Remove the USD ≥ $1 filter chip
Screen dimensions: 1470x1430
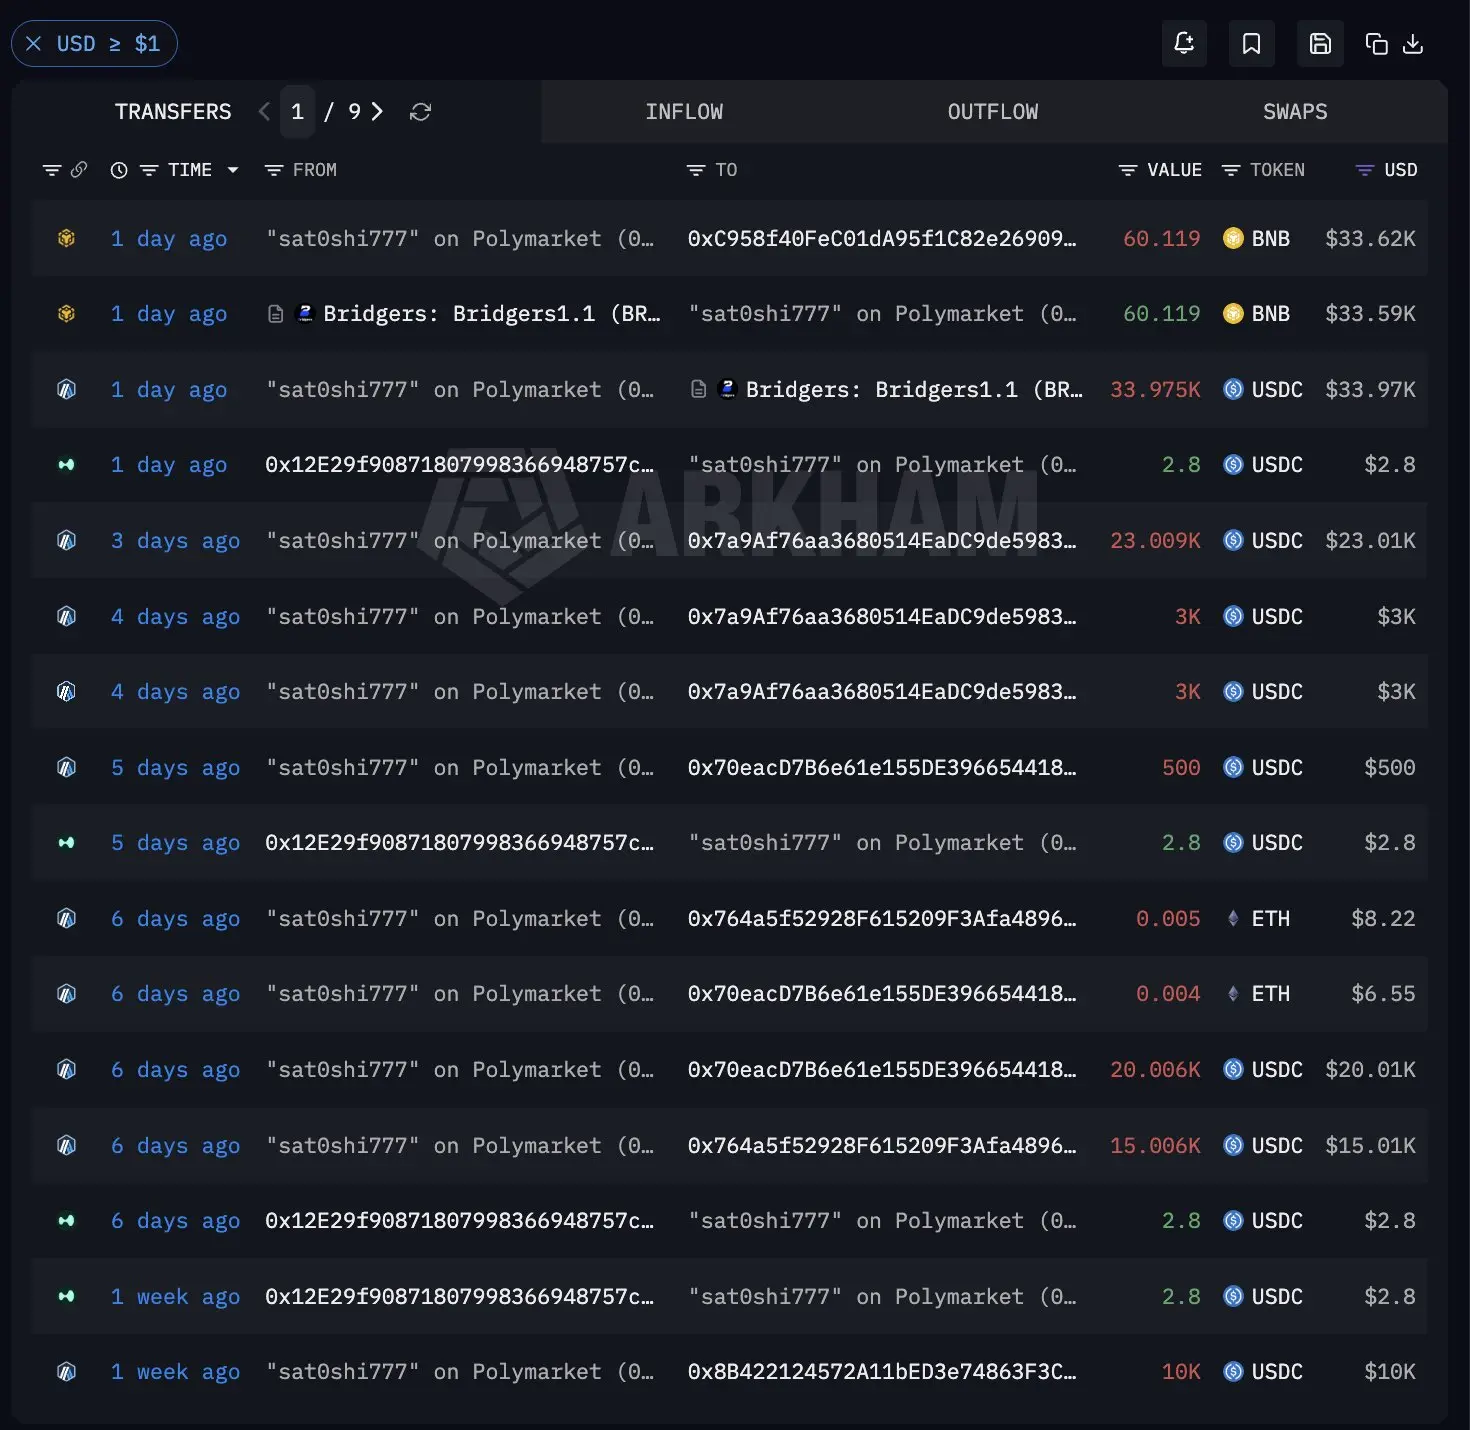[x=34, y=44]
